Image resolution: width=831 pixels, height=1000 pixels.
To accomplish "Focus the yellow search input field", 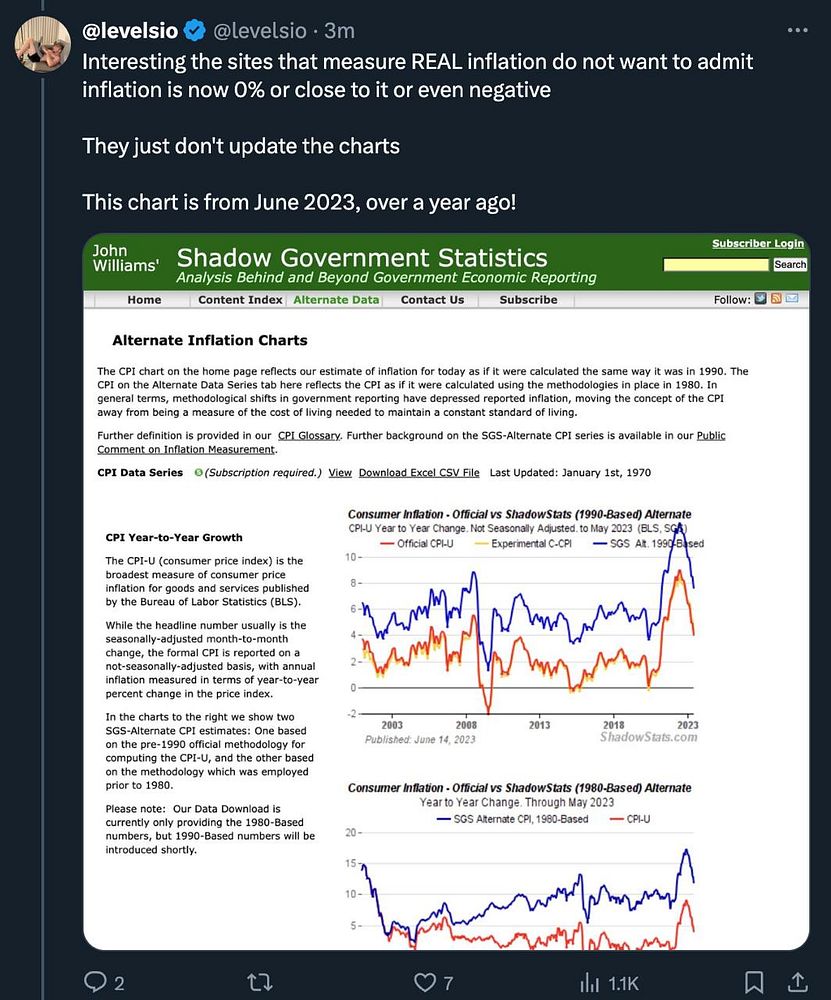I will [717, 265].
